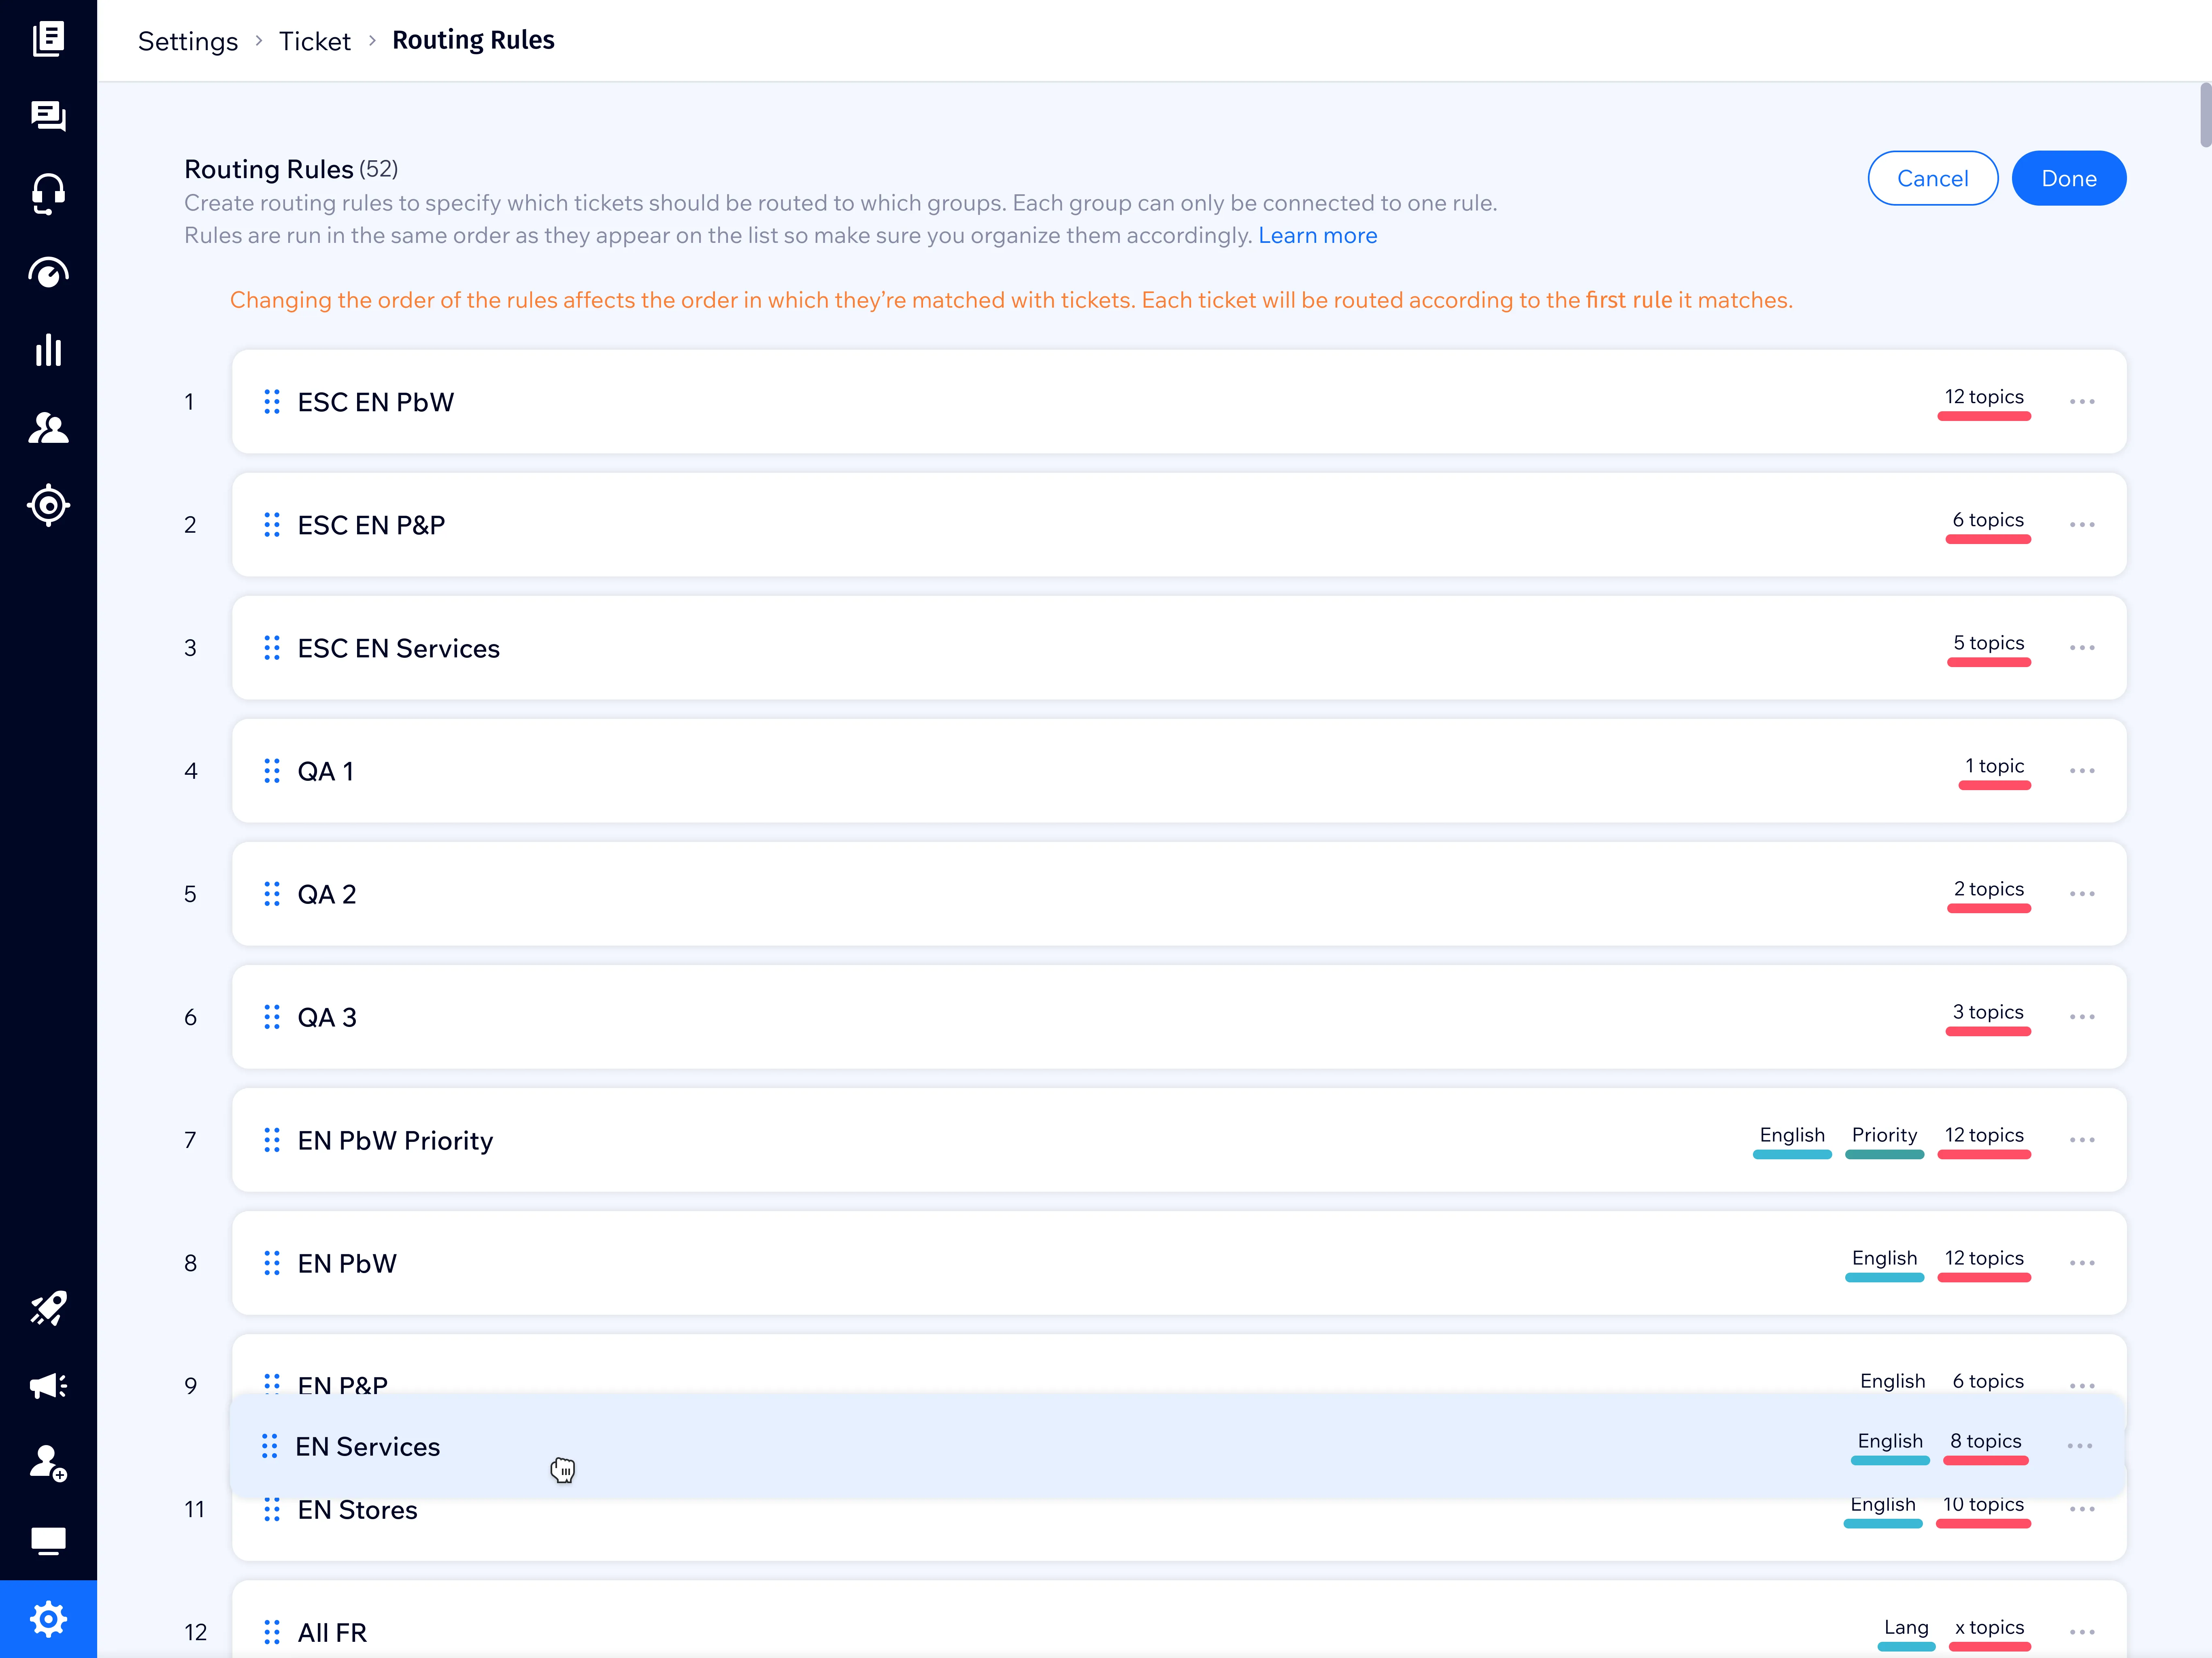Open the target crosshair sidebar icon

48,505
